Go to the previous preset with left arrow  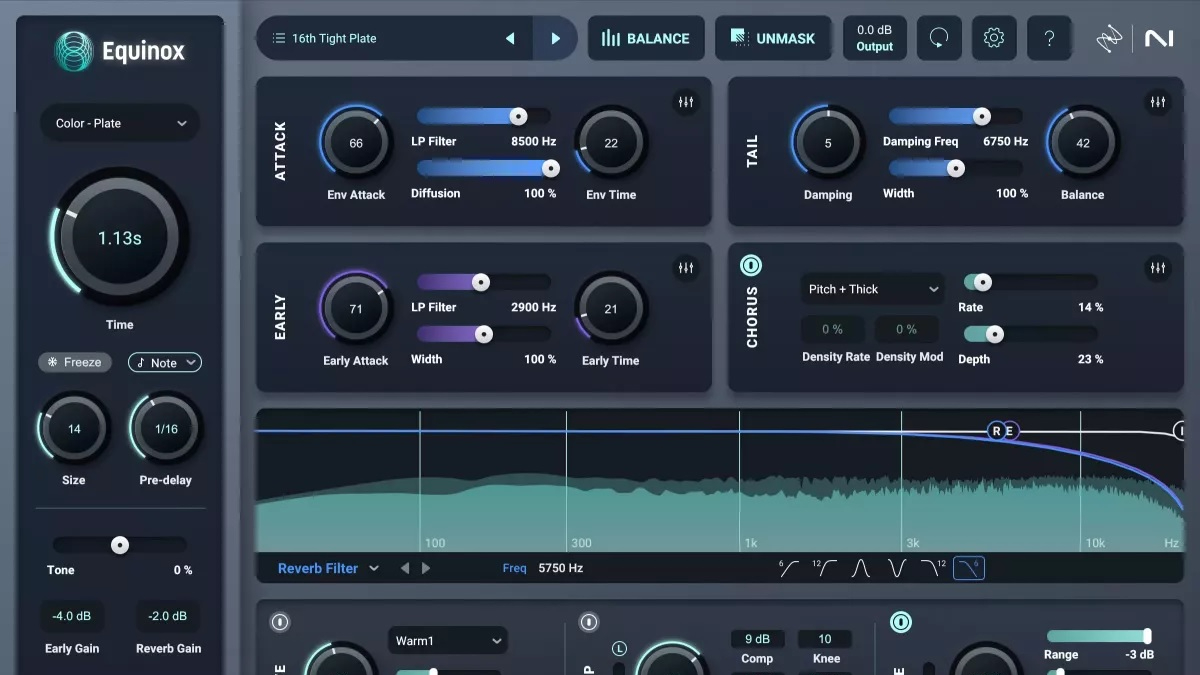click(510, 38)
